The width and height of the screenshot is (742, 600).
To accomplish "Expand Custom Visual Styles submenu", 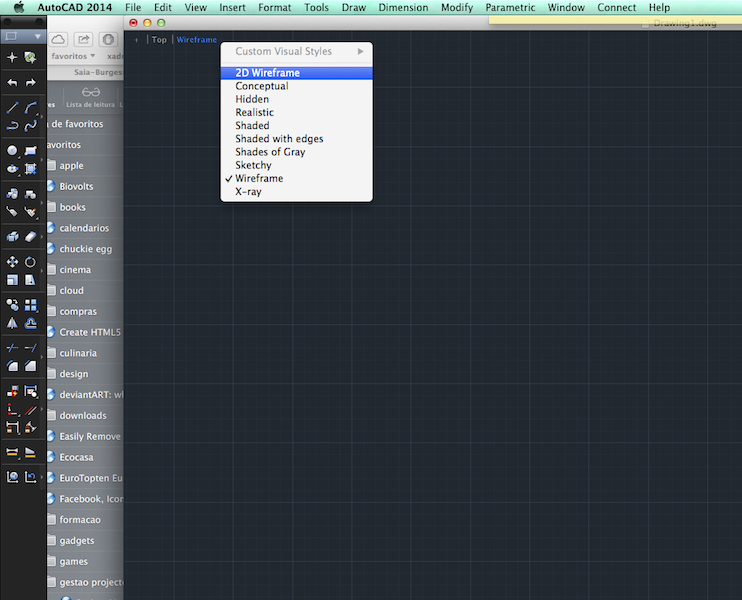I will click(297, 51).
